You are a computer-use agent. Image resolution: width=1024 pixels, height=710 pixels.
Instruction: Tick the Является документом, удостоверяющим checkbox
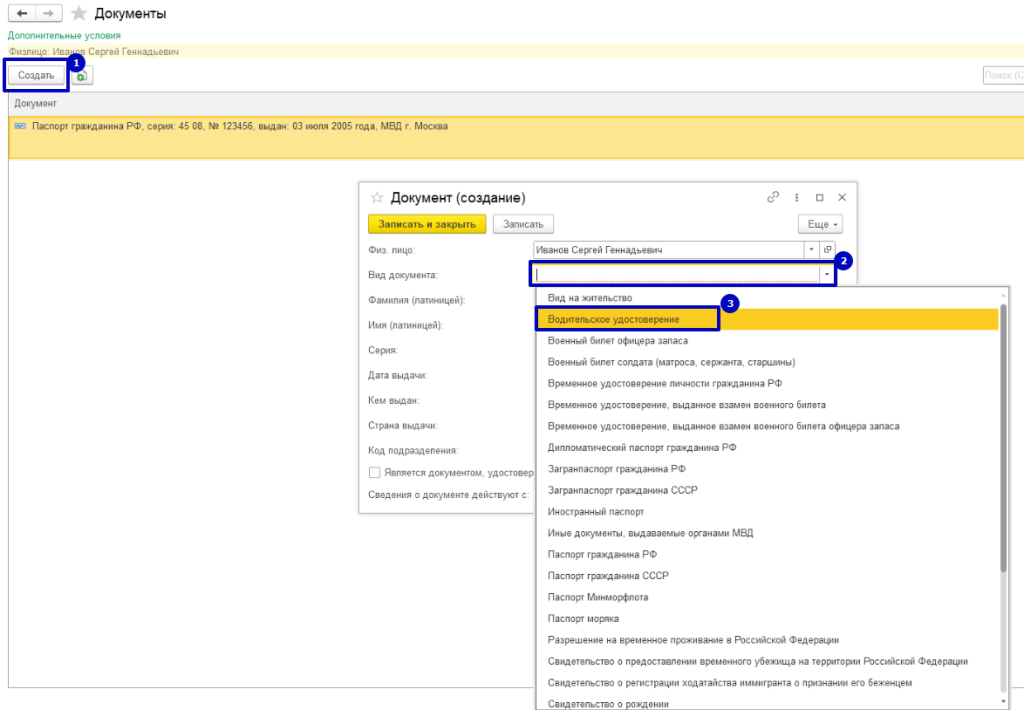point(374,473)
